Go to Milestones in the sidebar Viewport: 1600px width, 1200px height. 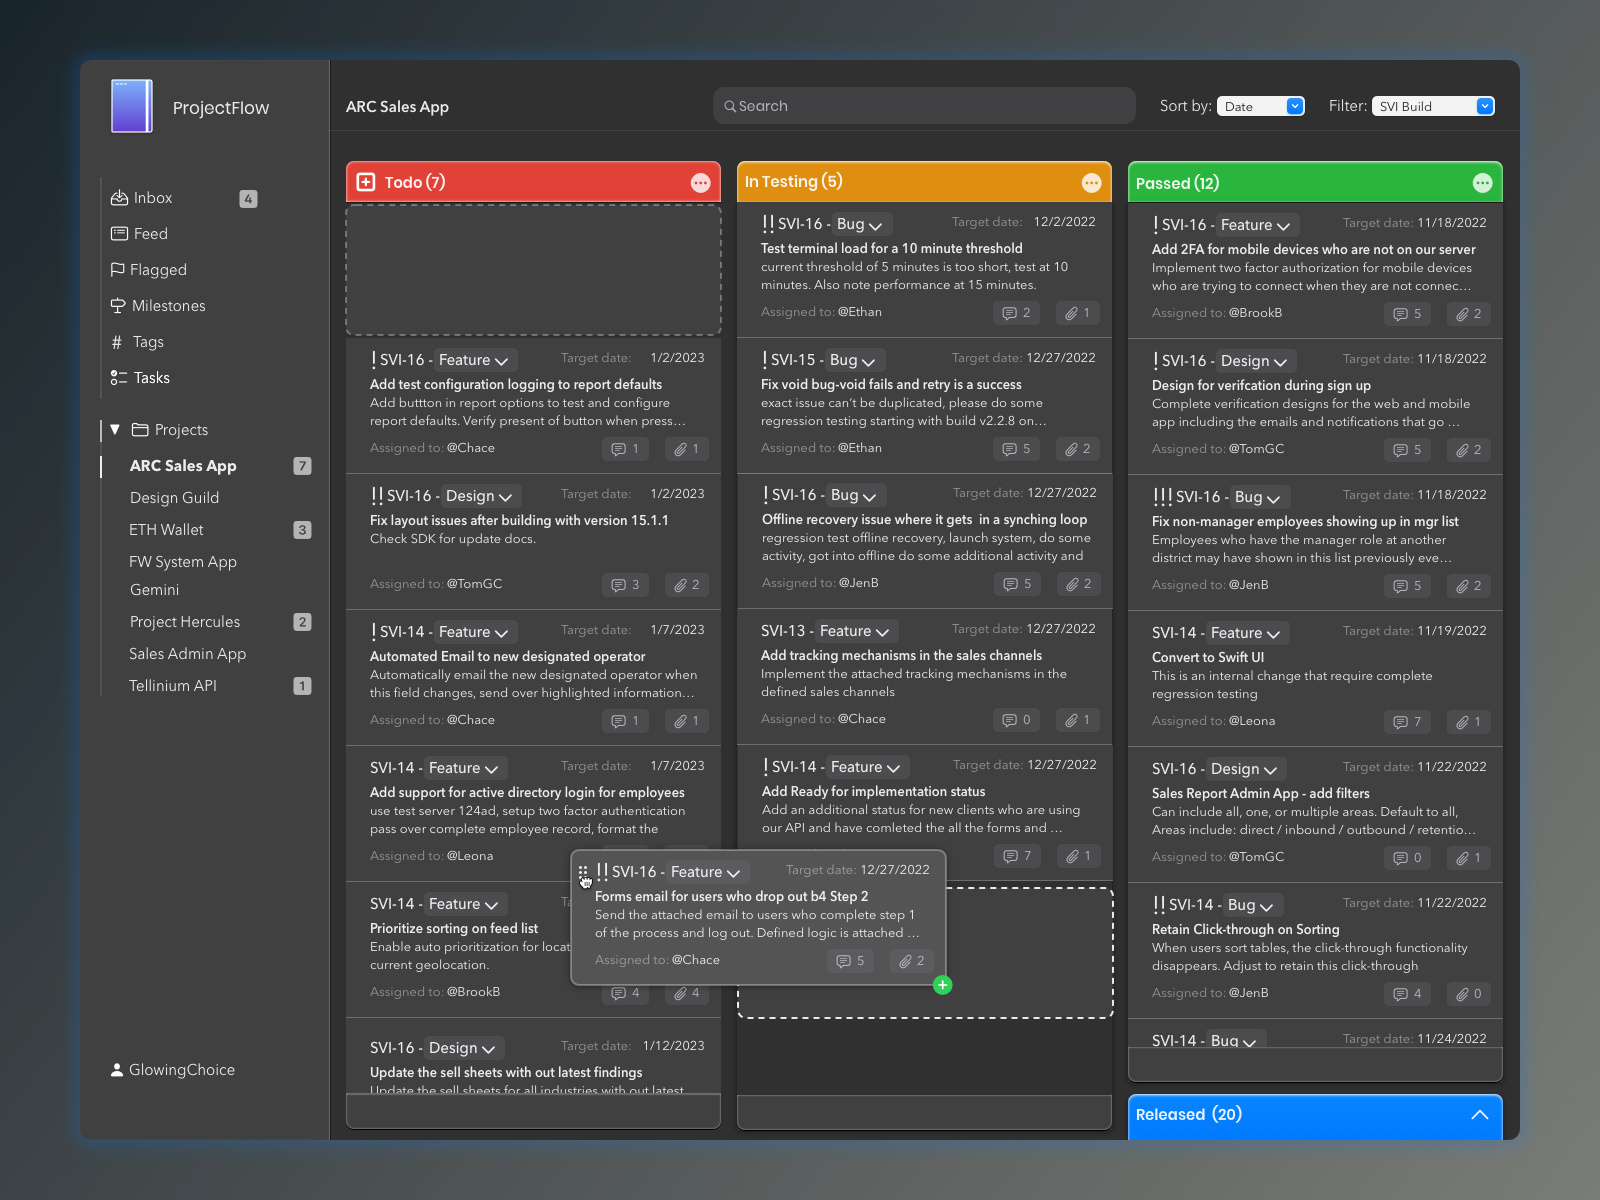pyautogui.click(x=168, y=306)
